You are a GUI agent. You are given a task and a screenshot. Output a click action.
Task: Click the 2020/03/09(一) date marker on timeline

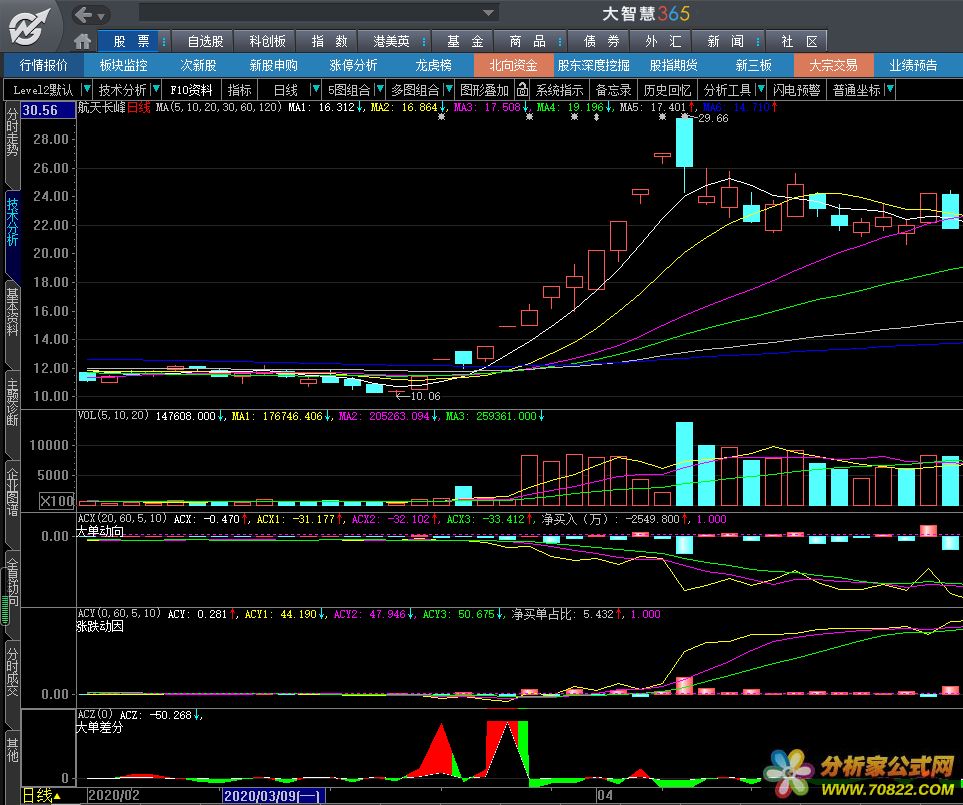[273, 796]
